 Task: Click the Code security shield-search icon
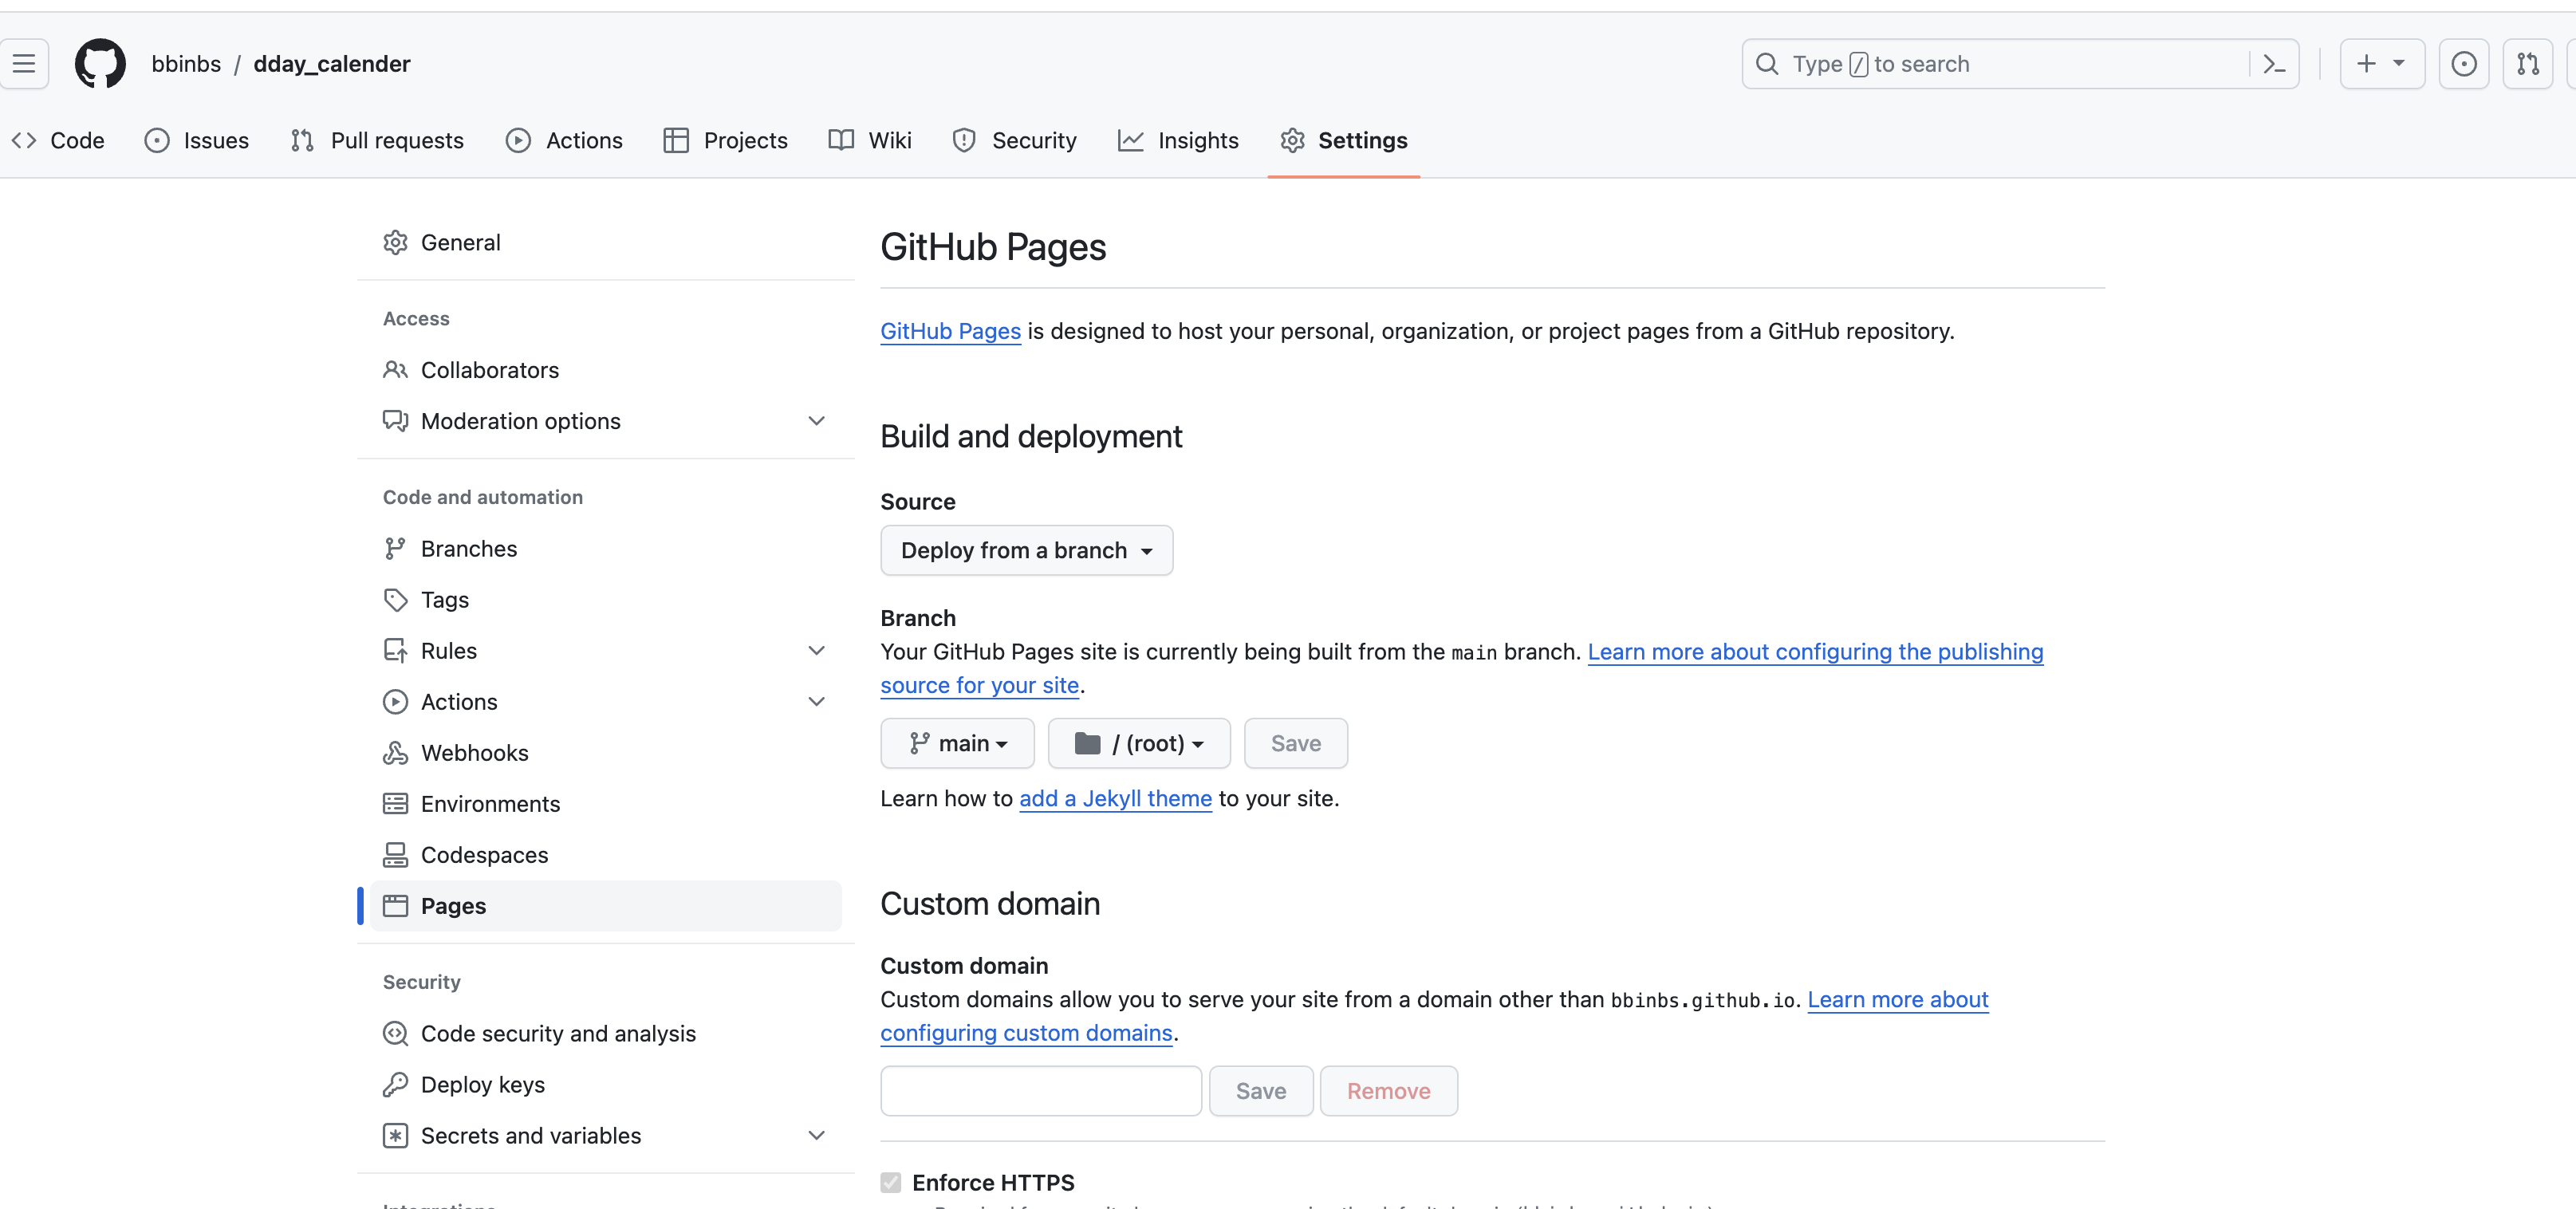click(x=395, y=1034)
